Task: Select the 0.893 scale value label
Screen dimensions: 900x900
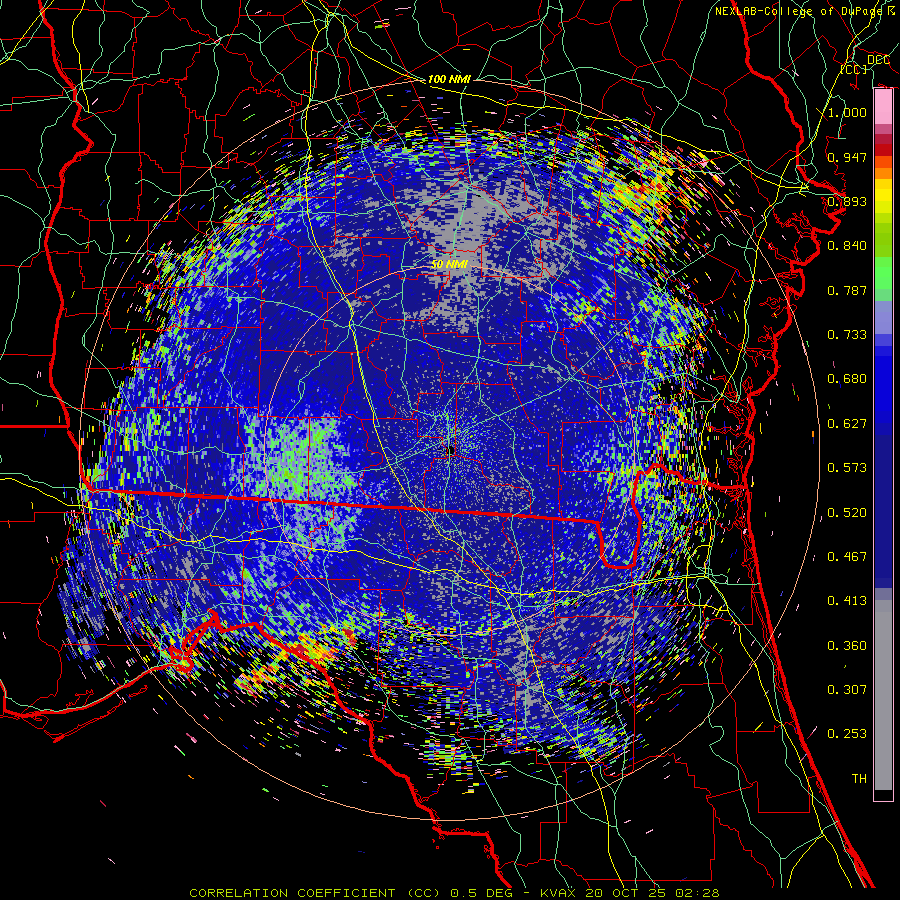Action: pyautogui.click(x=847, y=201)
